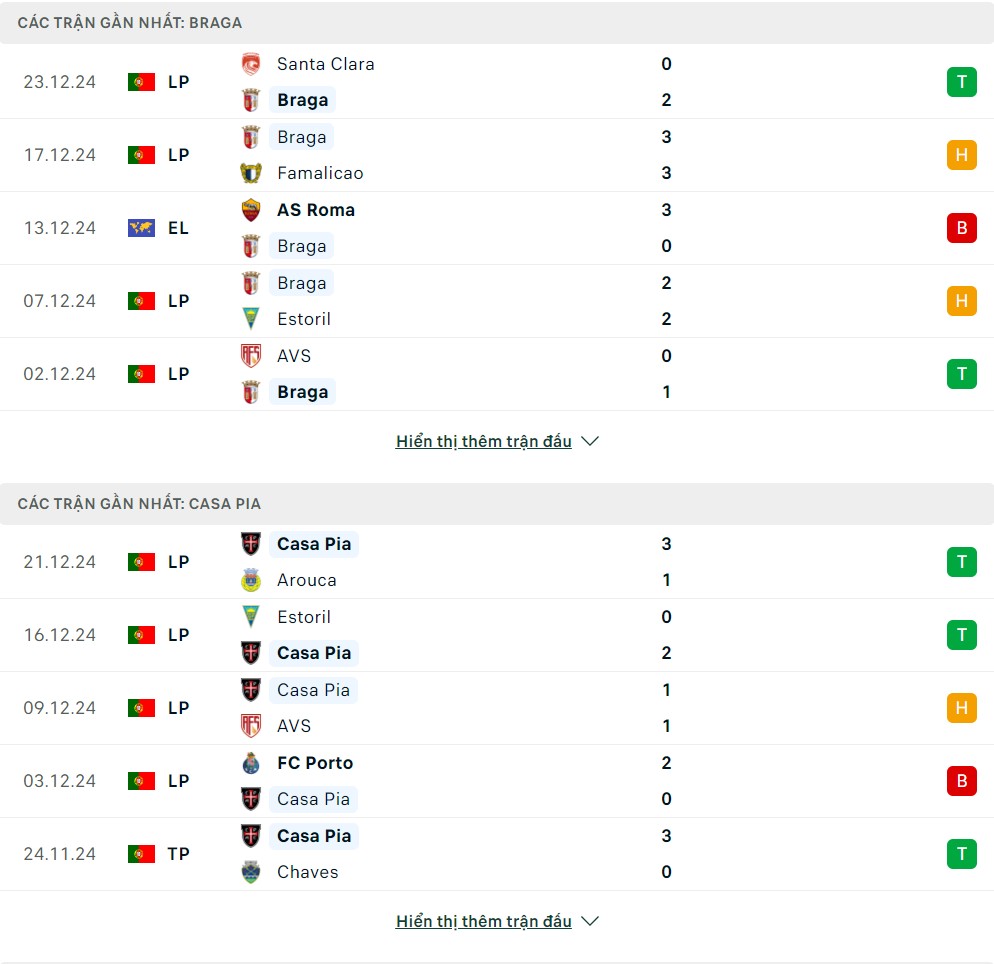The width and height of the screenshot is (994, 964).
Task: Click the FC Porto club crest
Action: click(x=251, y=763)
